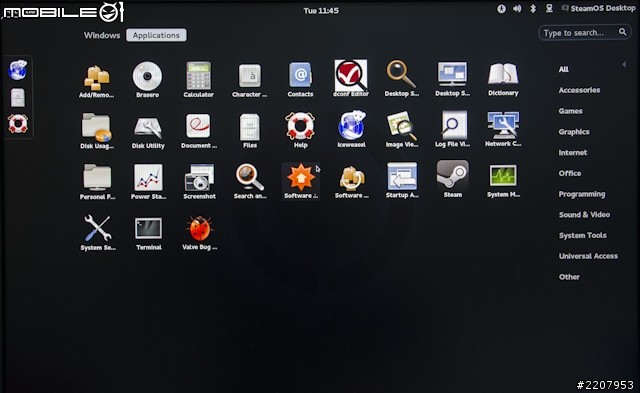640x393 pixels.
Task: Open the Add/Remove Software app
Action: [96, 81]
